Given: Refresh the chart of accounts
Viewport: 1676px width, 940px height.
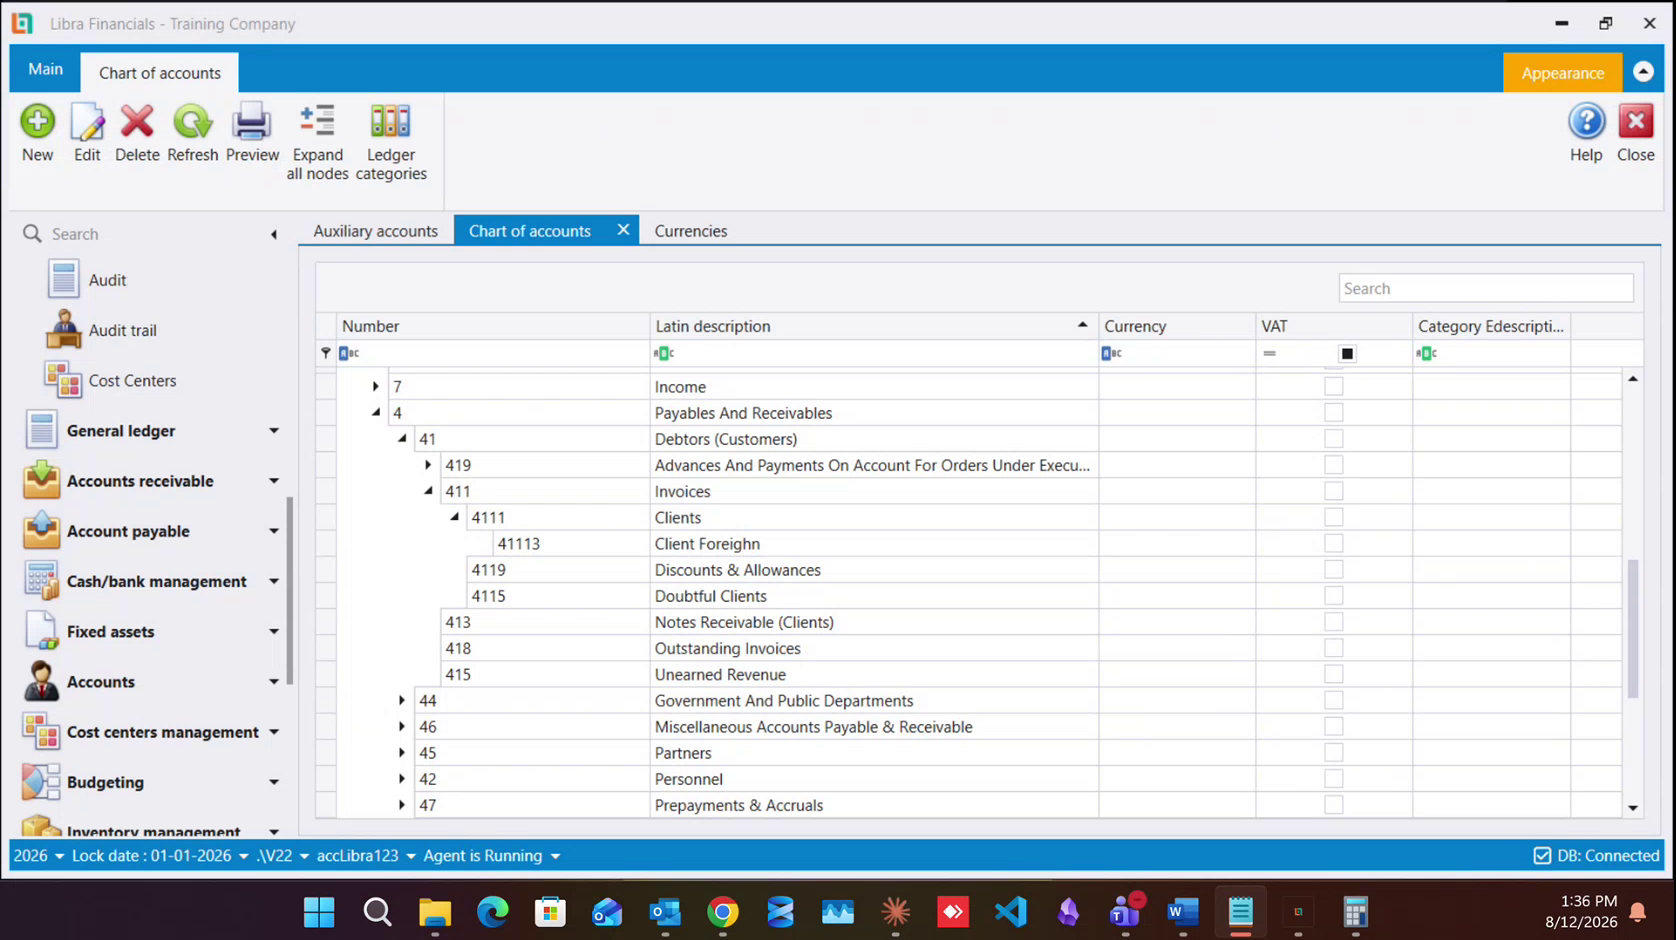Looking at the screenshot, I should tap(192, 122).
